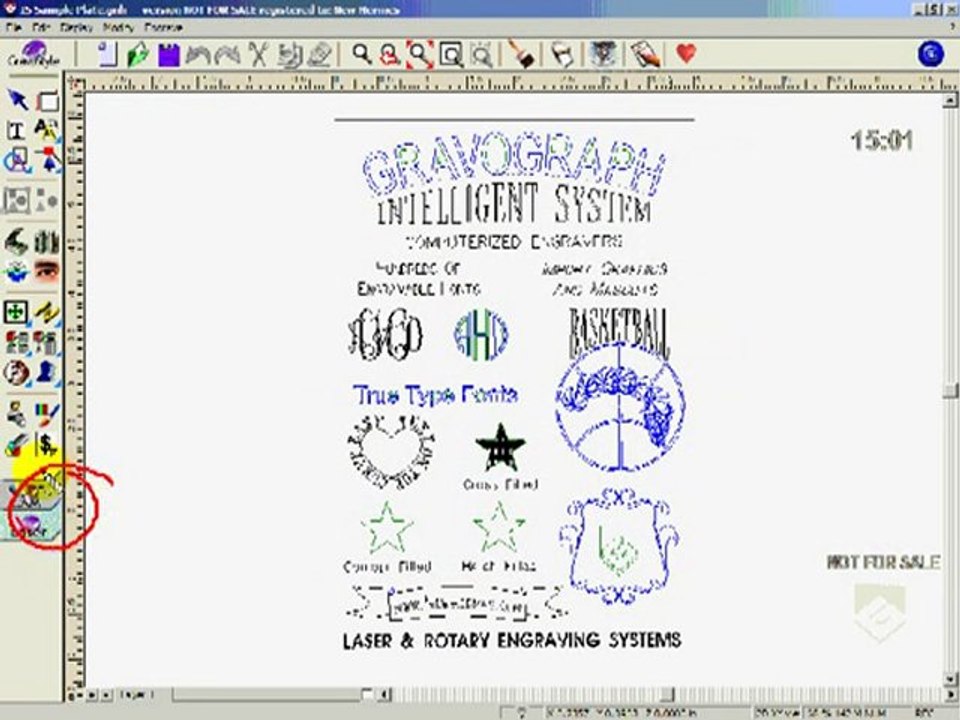Zoom to fit with the red-arrows magnifier
This screenshot has width=960, height=720.
coord(420,54)
